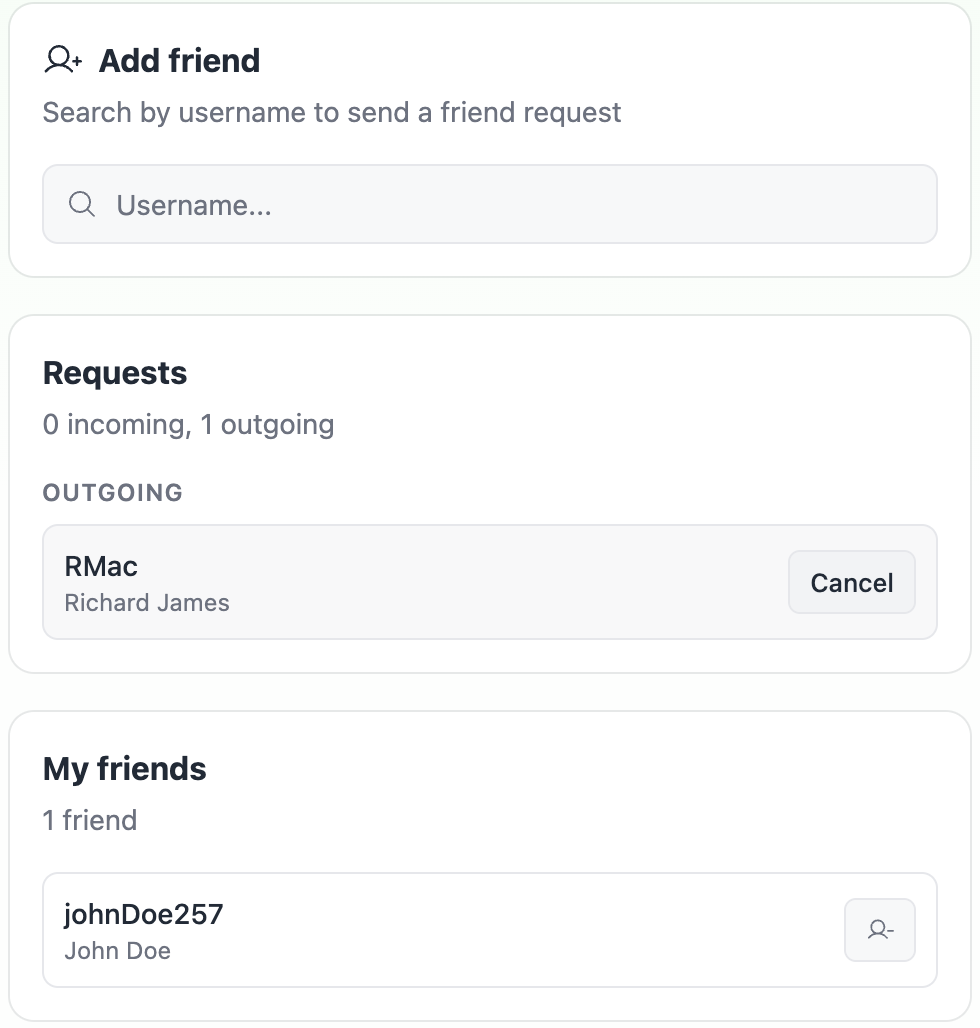Viewport: 980px width, 1028px height.
Task: Cancel the outgoing request to RMac
Action: click(x=851, y=582)
